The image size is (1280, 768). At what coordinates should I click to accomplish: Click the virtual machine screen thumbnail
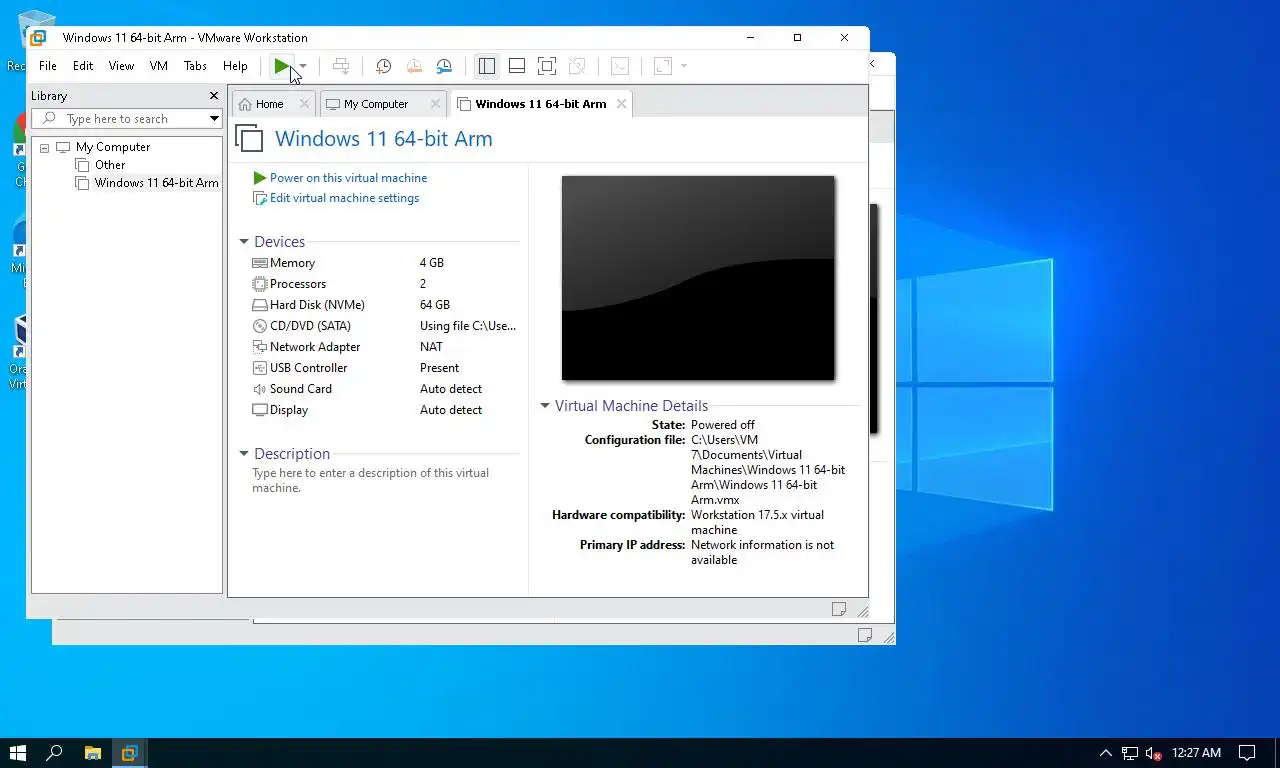[x=698, y=278]
